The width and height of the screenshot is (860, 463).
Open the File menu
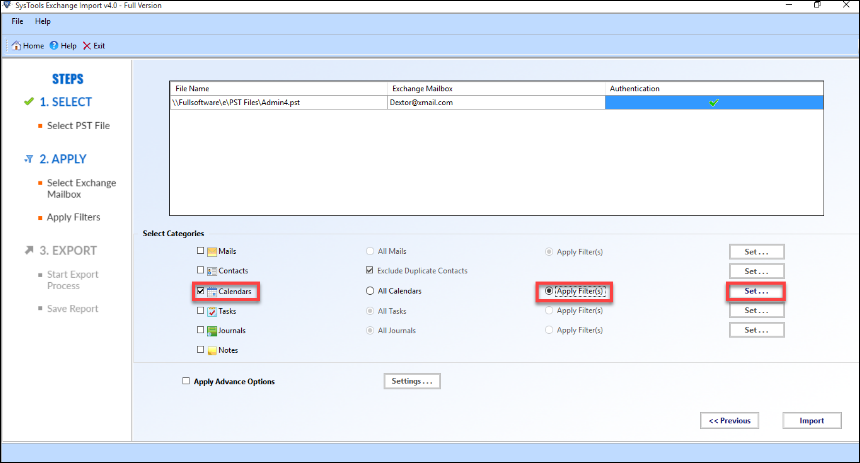pos(18,21)
